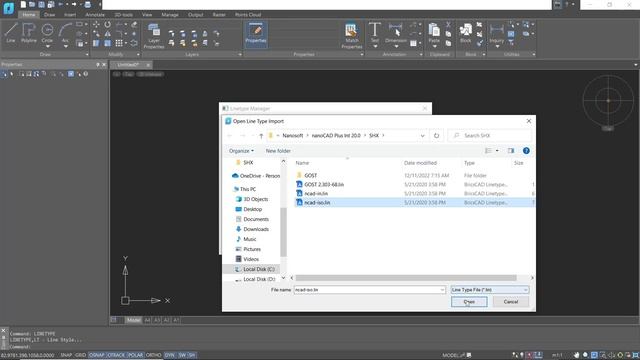Switch to the Draw ribbon tab
The width and height of the screenshot is (640, 360).
tap(49, 15)
